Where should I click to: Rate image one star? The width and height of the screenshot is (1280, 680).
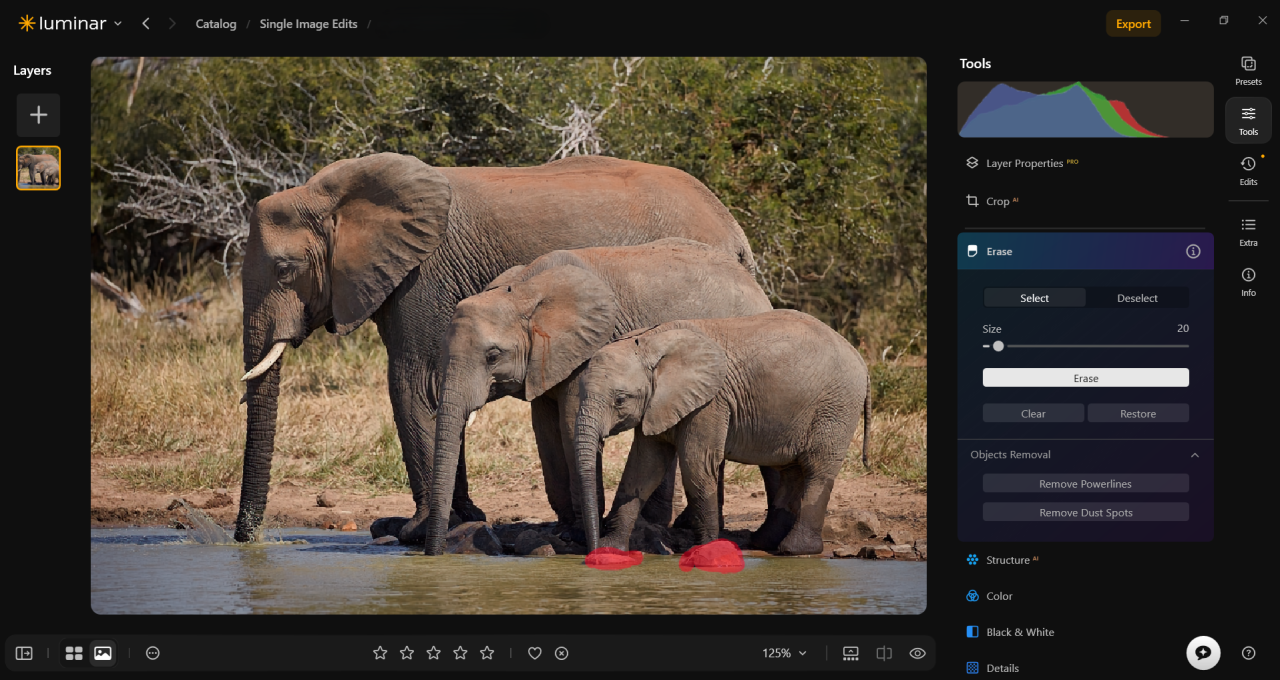(380, 653)
